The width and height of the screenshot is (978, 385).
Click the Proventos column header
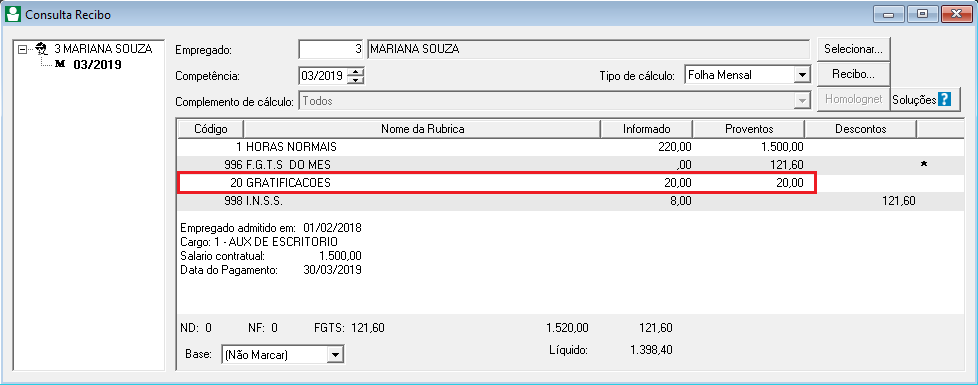[x=749, y=129]
